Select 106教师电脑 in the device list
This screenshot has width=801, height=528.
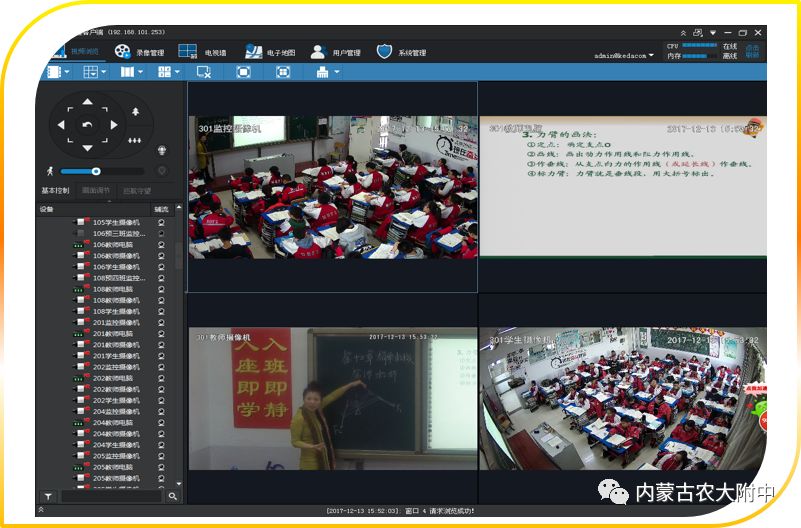[x=112, y=244]
